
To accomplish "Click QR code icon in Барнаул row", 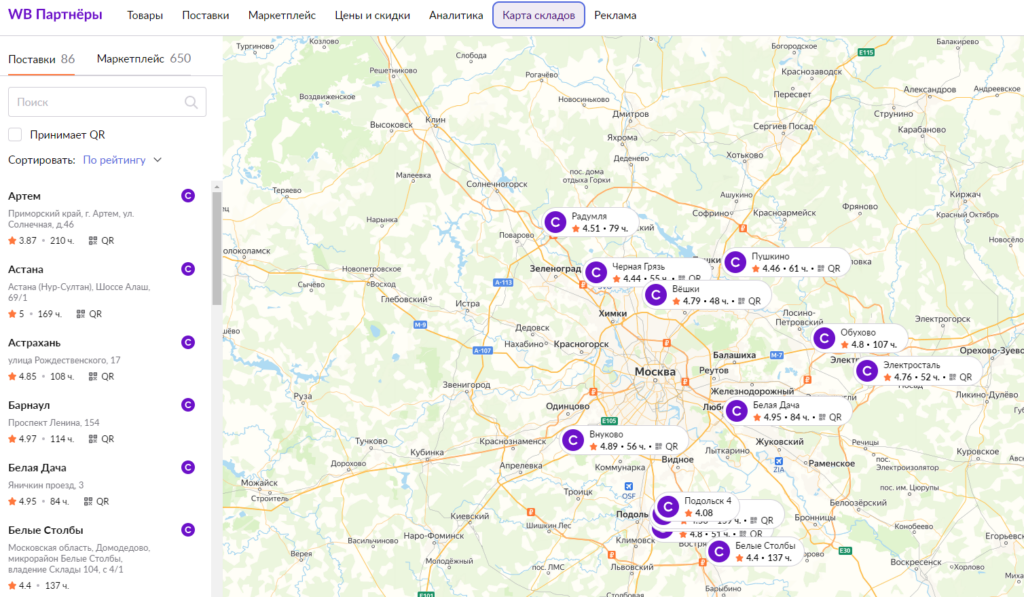I will pyautogui.click(x=93, y=439).
